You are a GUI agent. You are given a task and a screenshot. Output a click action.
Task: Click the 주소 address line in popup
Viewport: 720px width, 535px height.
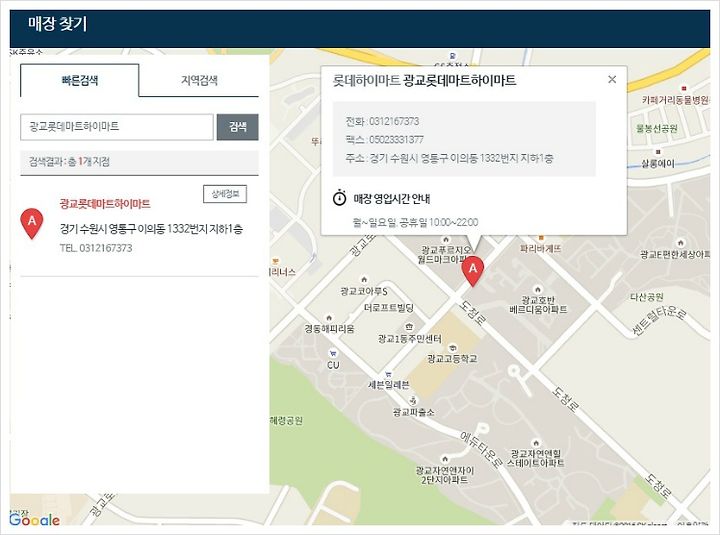pyautogui.click(x=449, y=158)
